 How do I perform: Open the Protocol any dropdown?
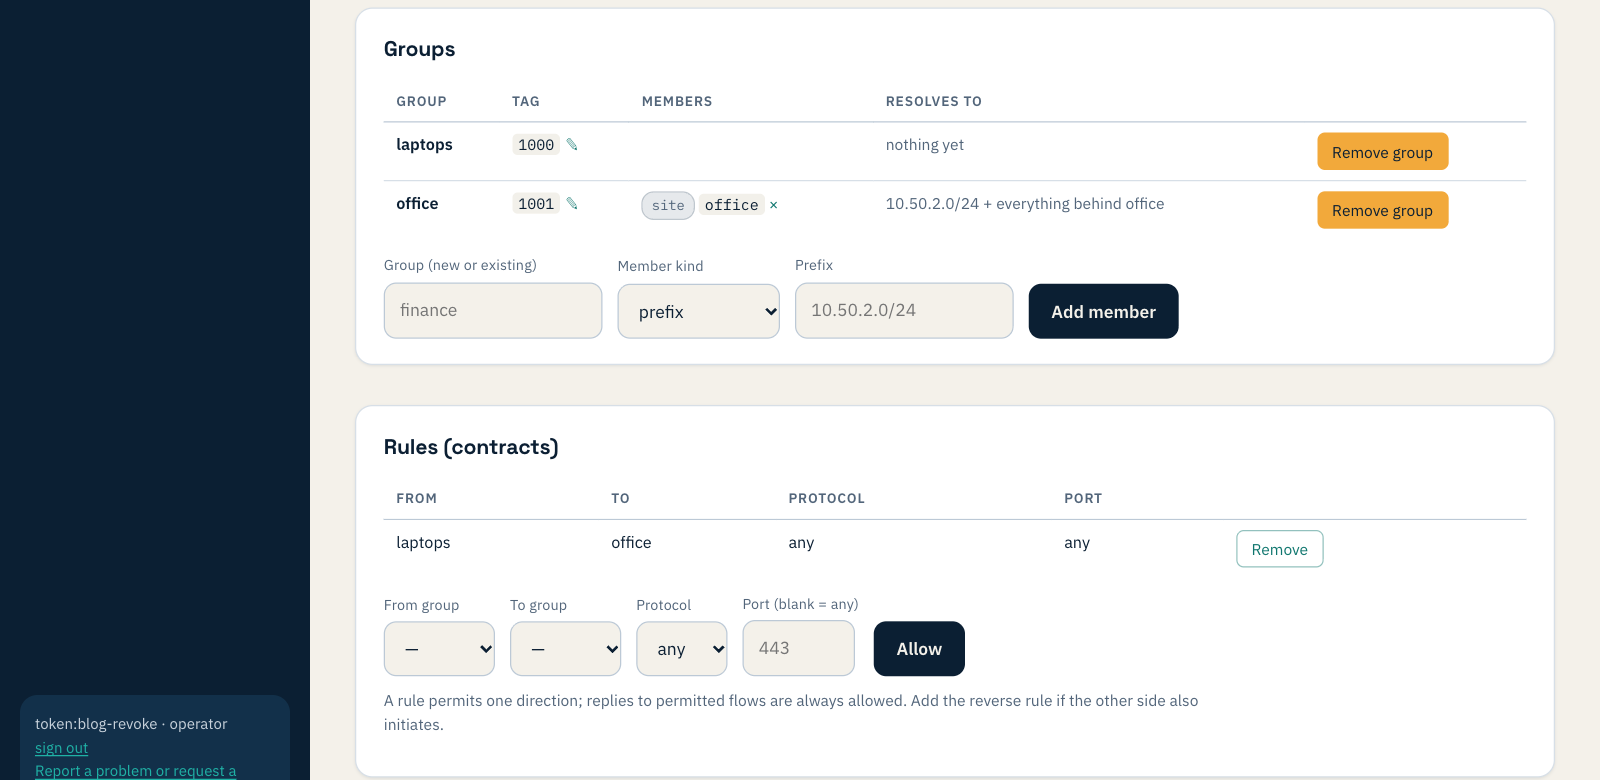click(x=682, y=648)
